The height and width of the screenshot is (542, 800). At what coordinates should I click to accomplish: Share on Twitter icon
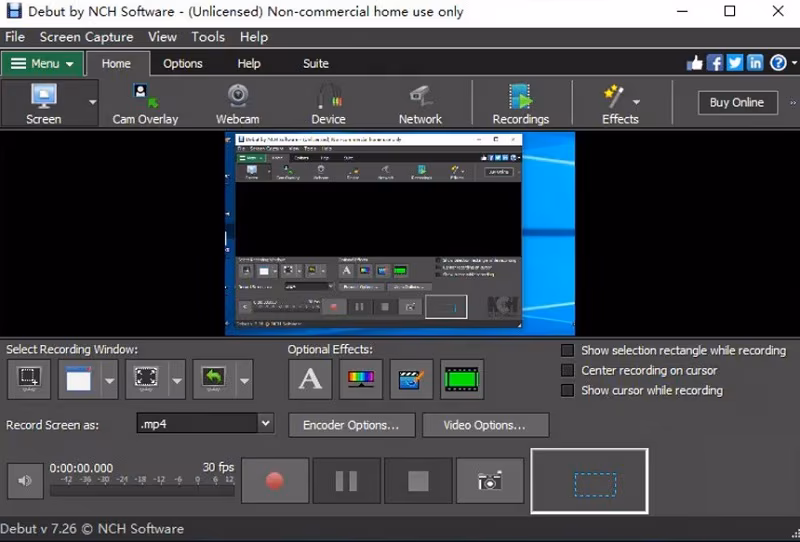pos(735,63)
